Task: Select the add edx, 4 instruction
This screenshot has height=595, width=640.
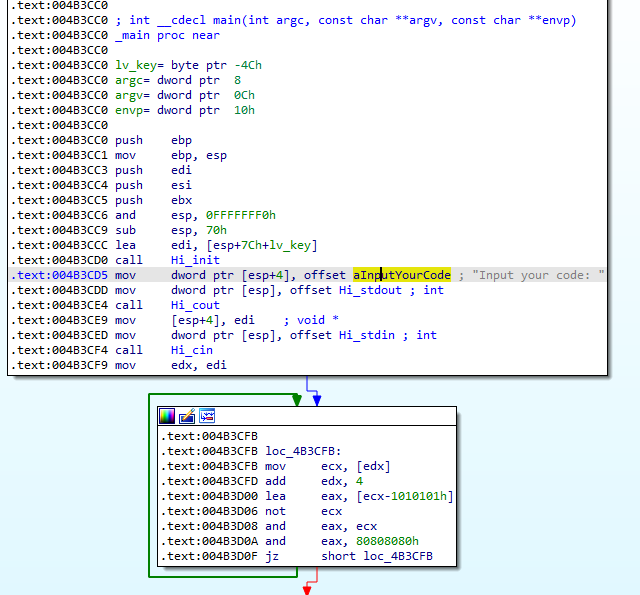Action: (x=314, y=481)
